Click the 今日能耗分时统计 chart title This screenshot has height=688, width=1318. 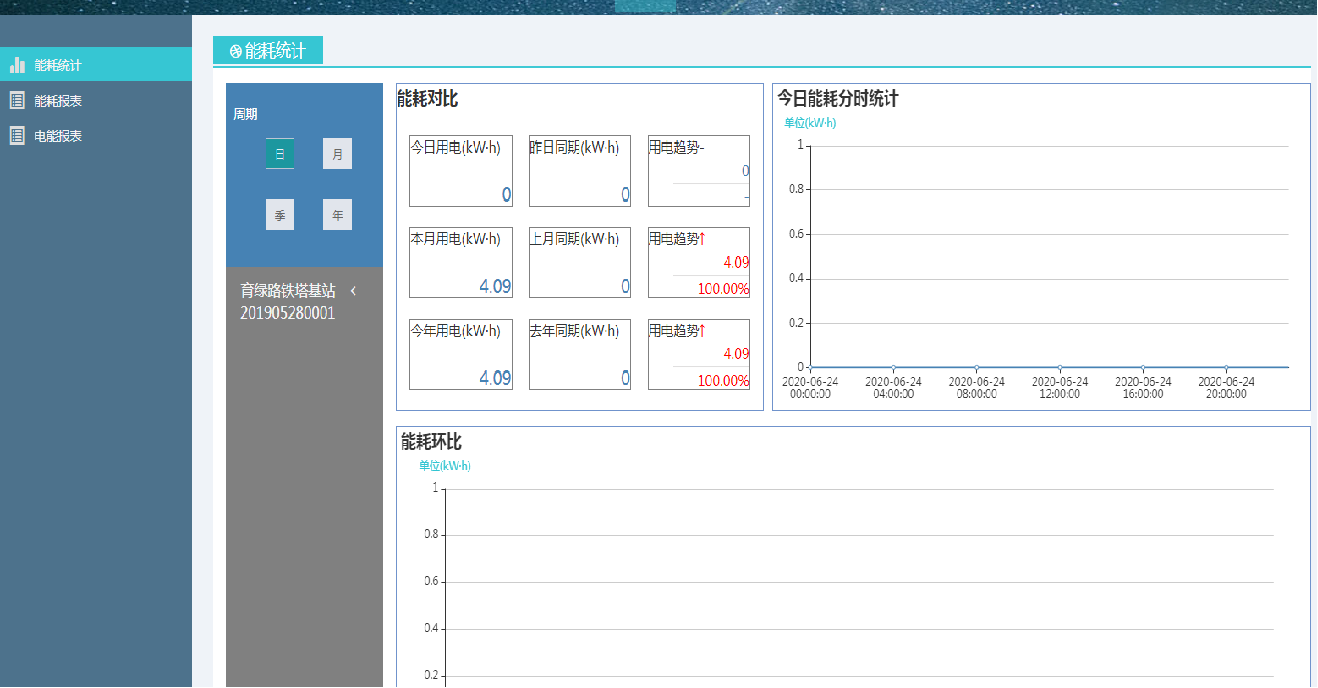click(838, 99)
